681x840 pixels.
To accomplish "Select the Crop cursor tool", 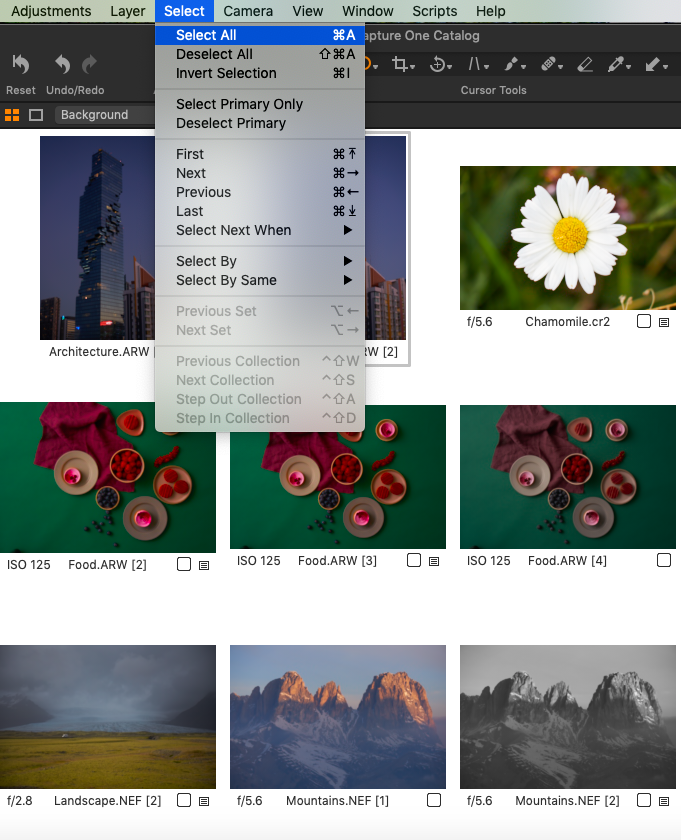I will (399, 64).
